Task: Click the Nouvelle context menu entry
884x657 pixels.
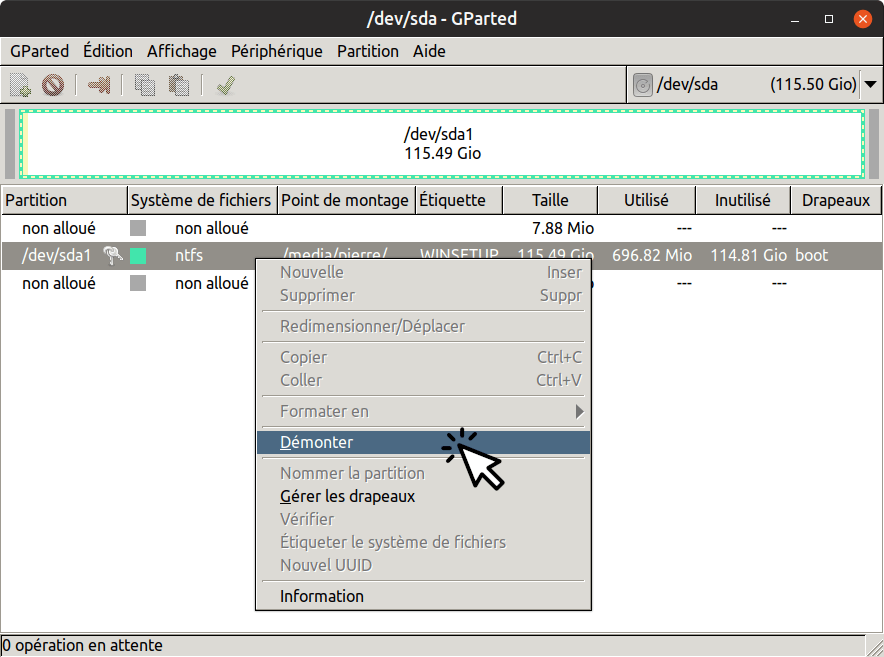Action: click(x=423, y=272)
